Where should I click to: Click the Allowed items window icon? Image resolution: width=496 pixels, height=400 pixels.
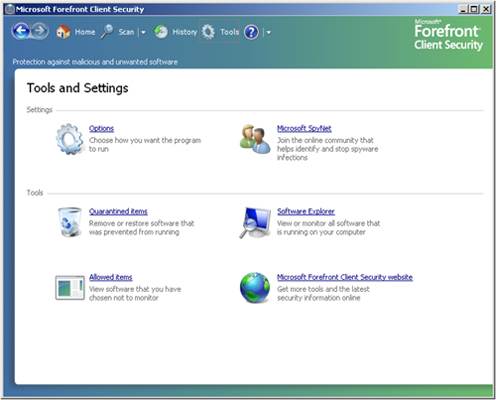pyautogui.click(x=70, y=288)
